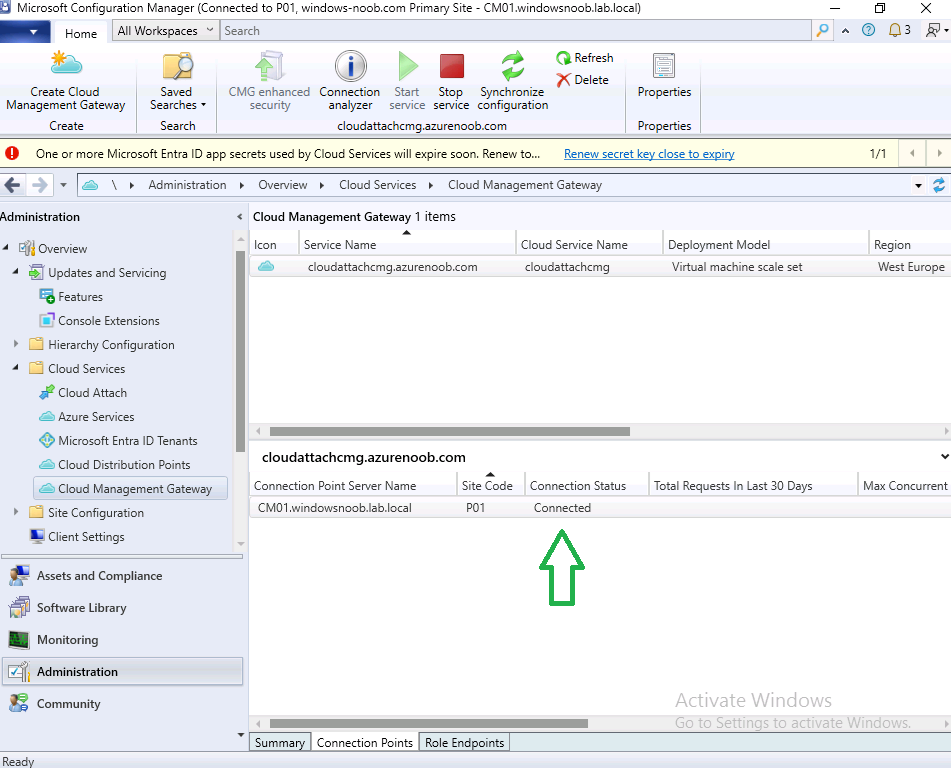Open workspace pane options dropdown arrow
951x768 pixels.
[241, 735]
